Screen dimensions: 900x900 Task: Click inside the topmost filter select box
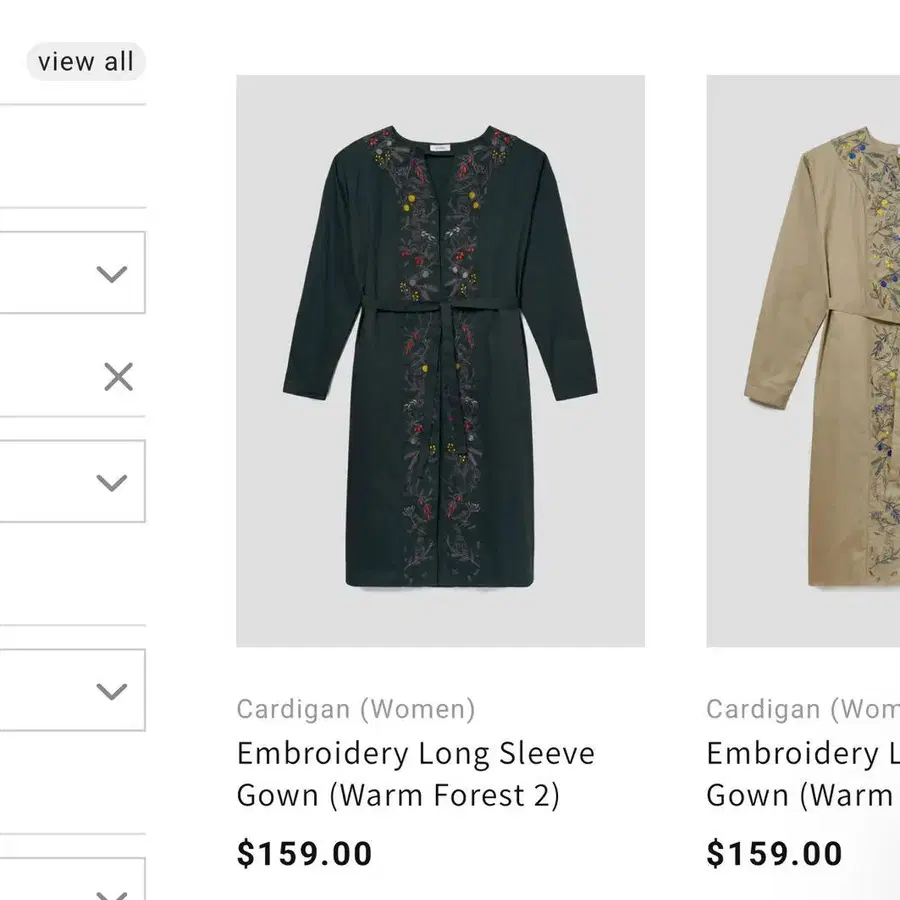50,273
